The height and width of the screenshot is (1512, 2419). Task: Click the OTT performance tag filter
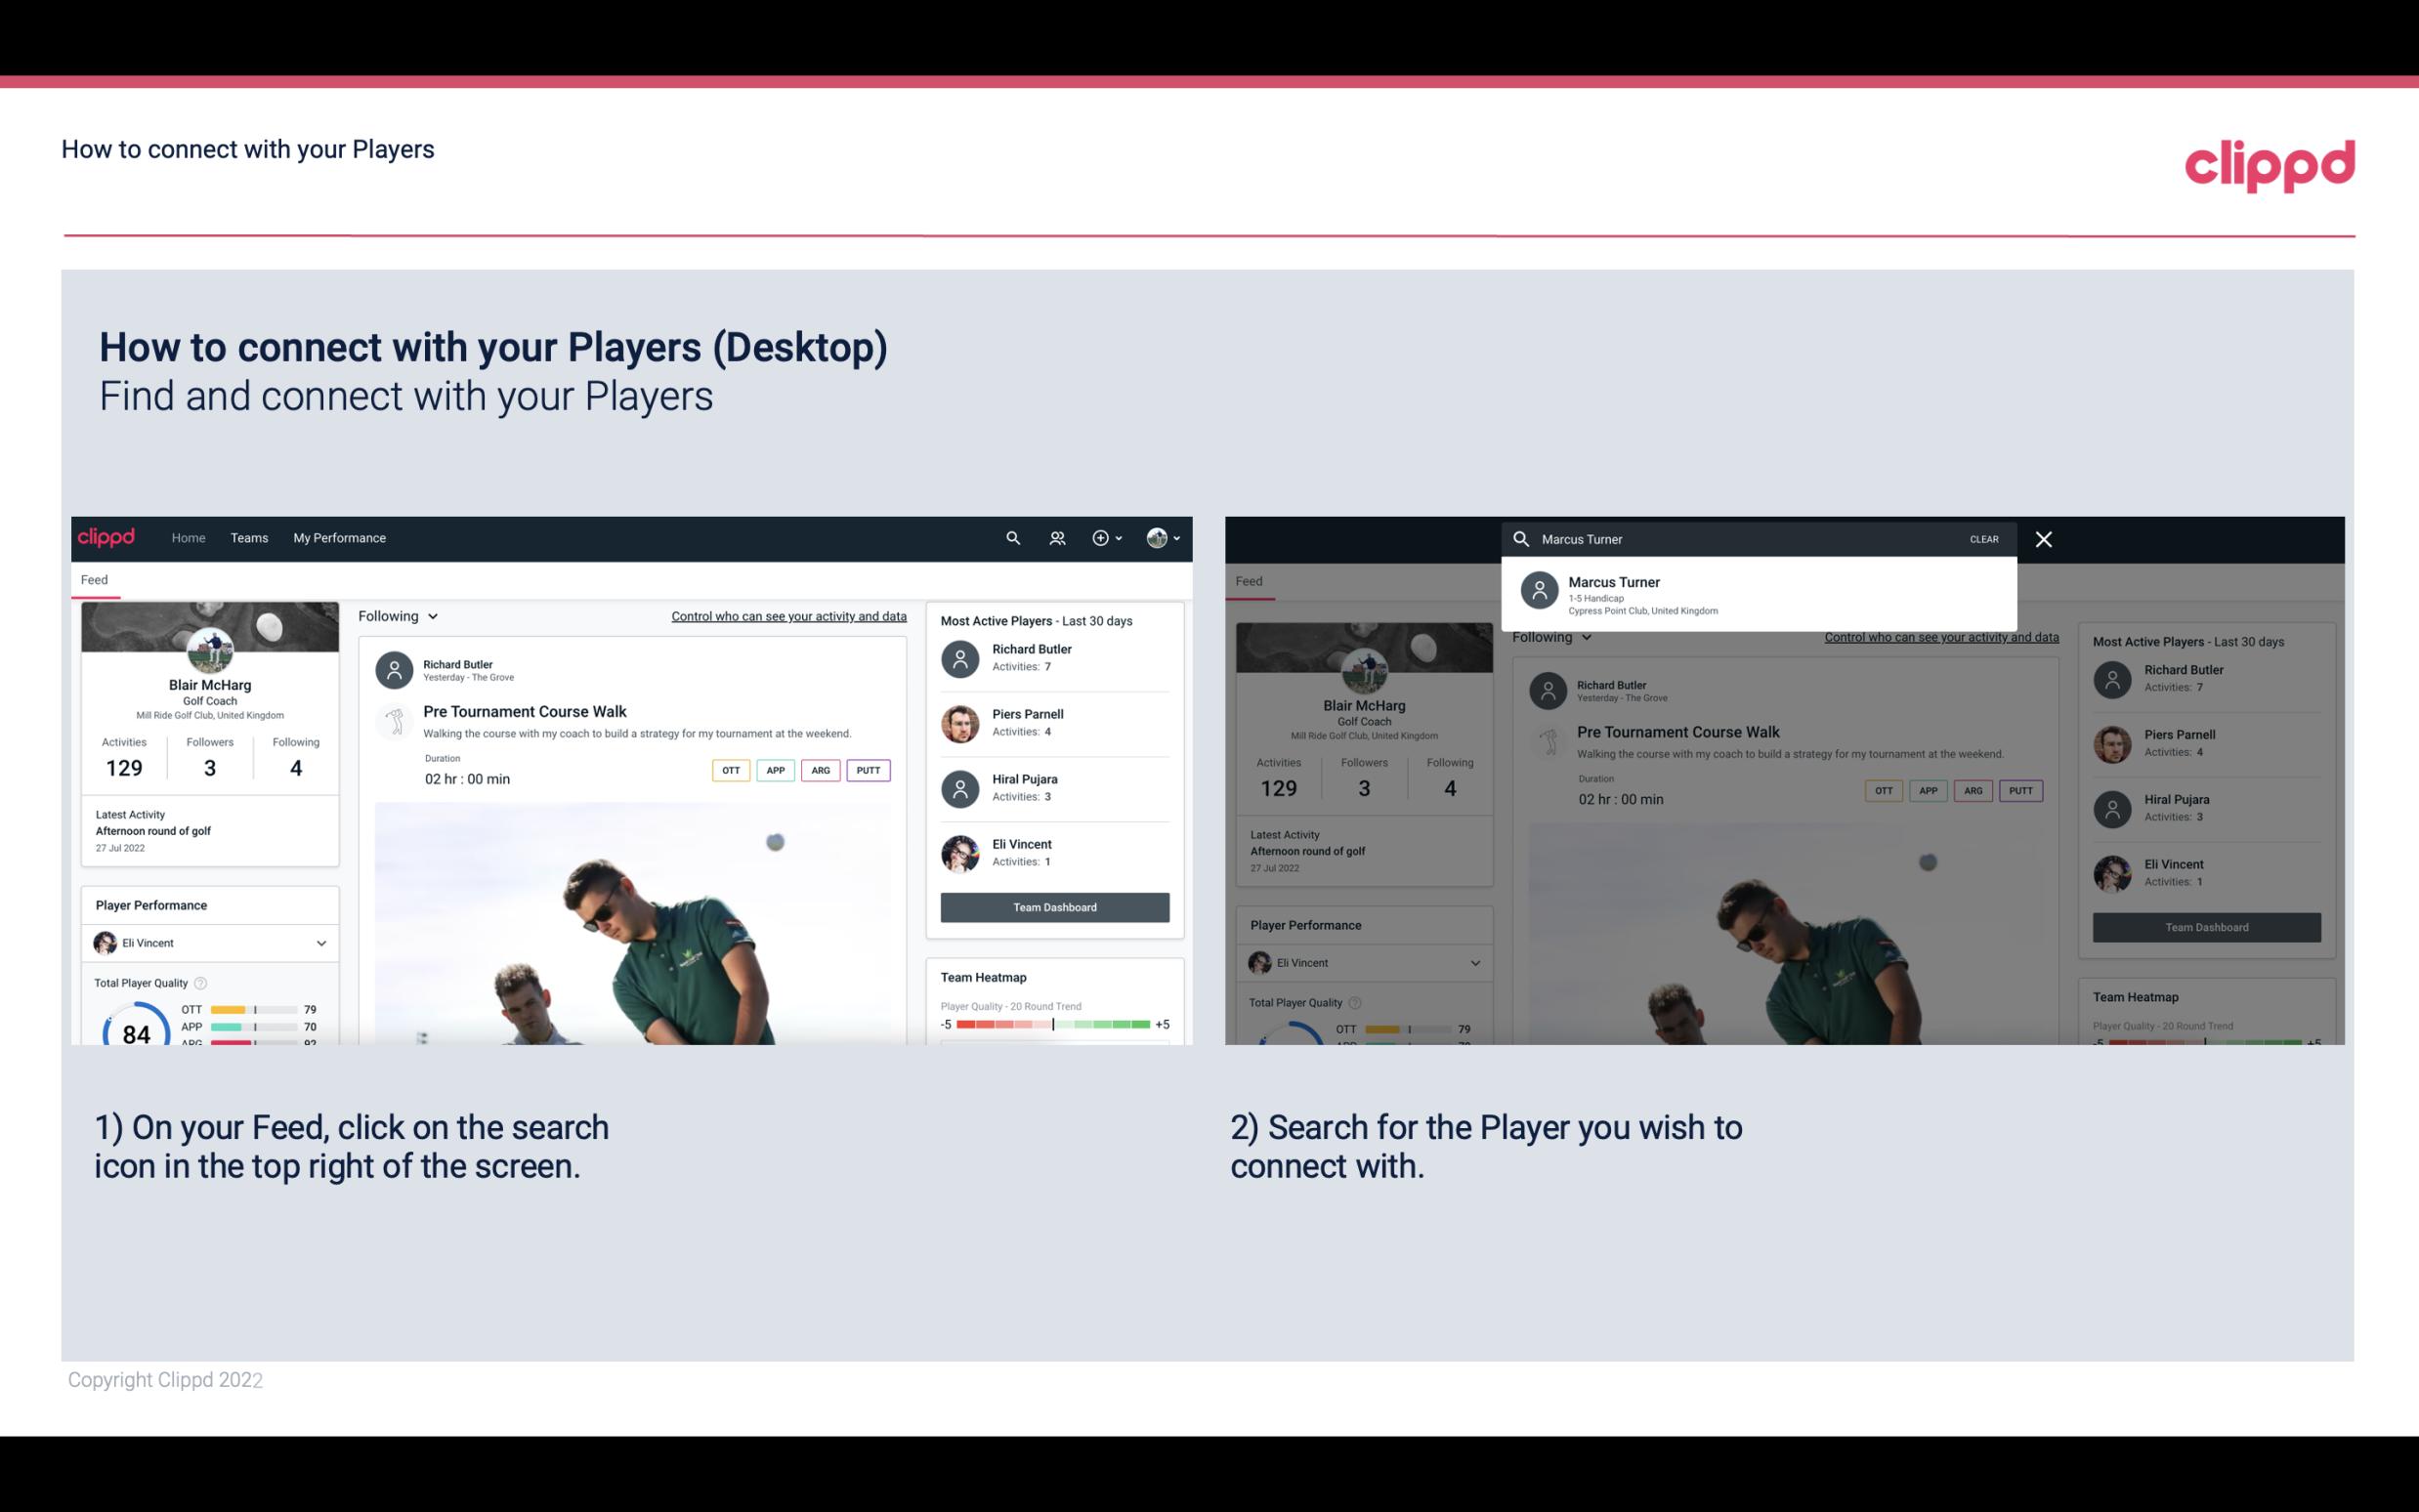(730, 770)
